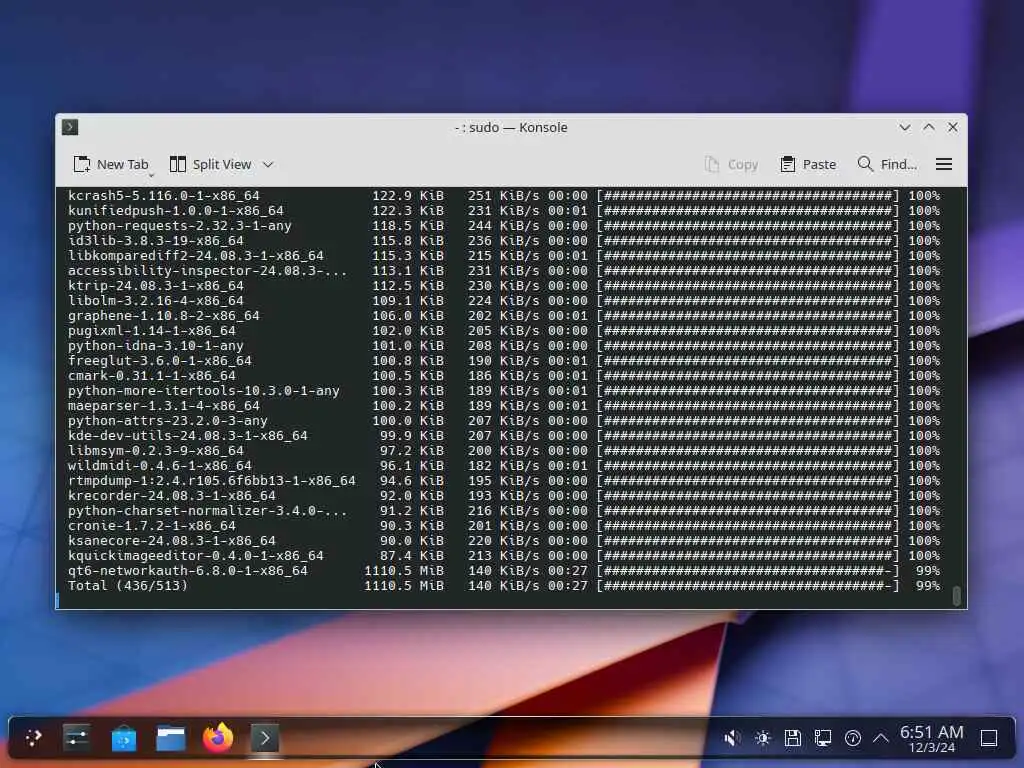
Task: Click the Total (436/513) line
Action: pyautogui.click(x=504, y=586)
